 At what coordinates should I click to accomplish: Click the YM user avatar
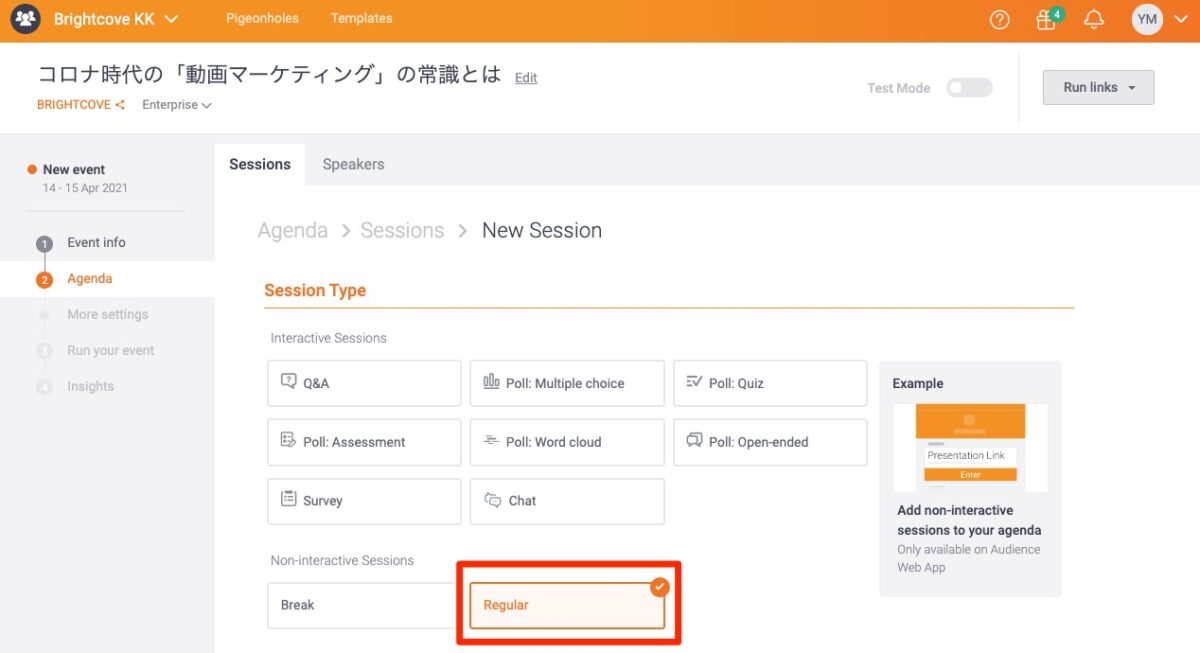click(x=1147, y=19)
